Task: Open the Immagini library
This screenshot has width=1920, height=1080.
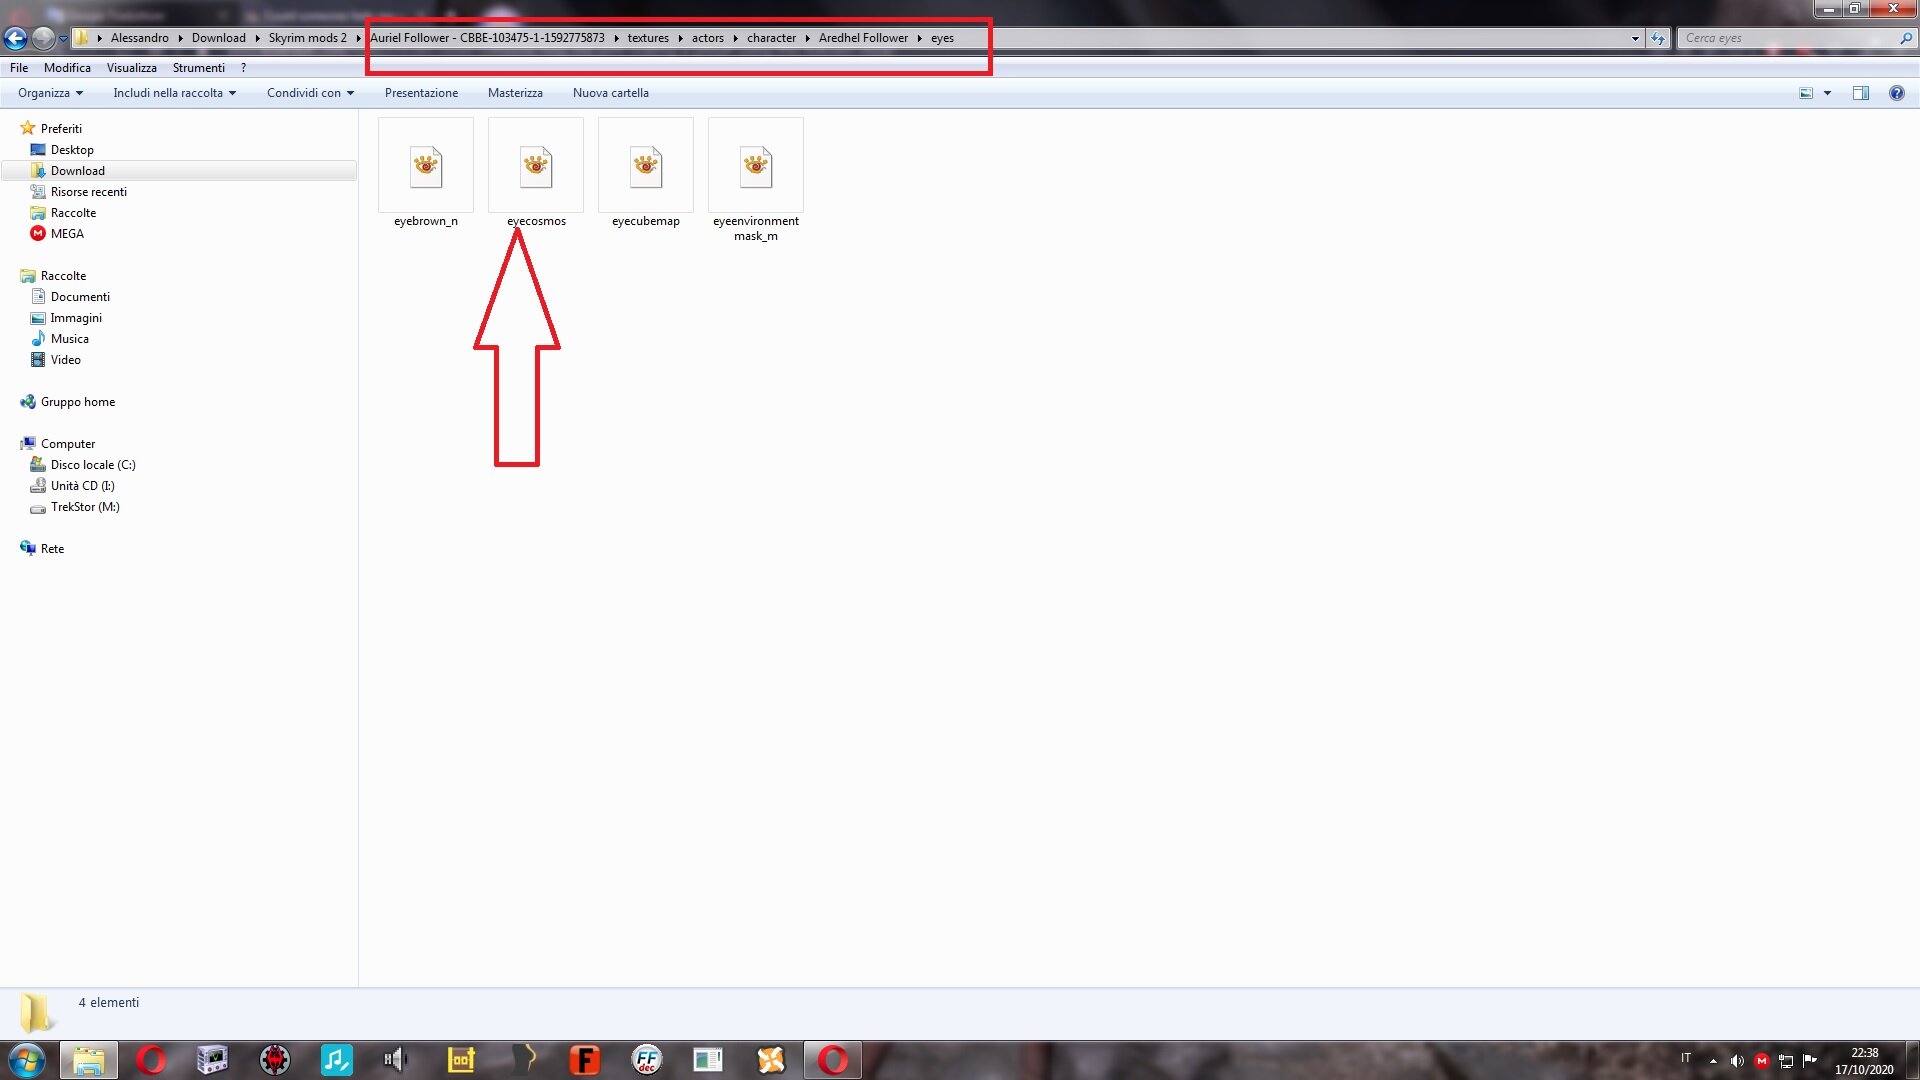Action: pos(76,318)
